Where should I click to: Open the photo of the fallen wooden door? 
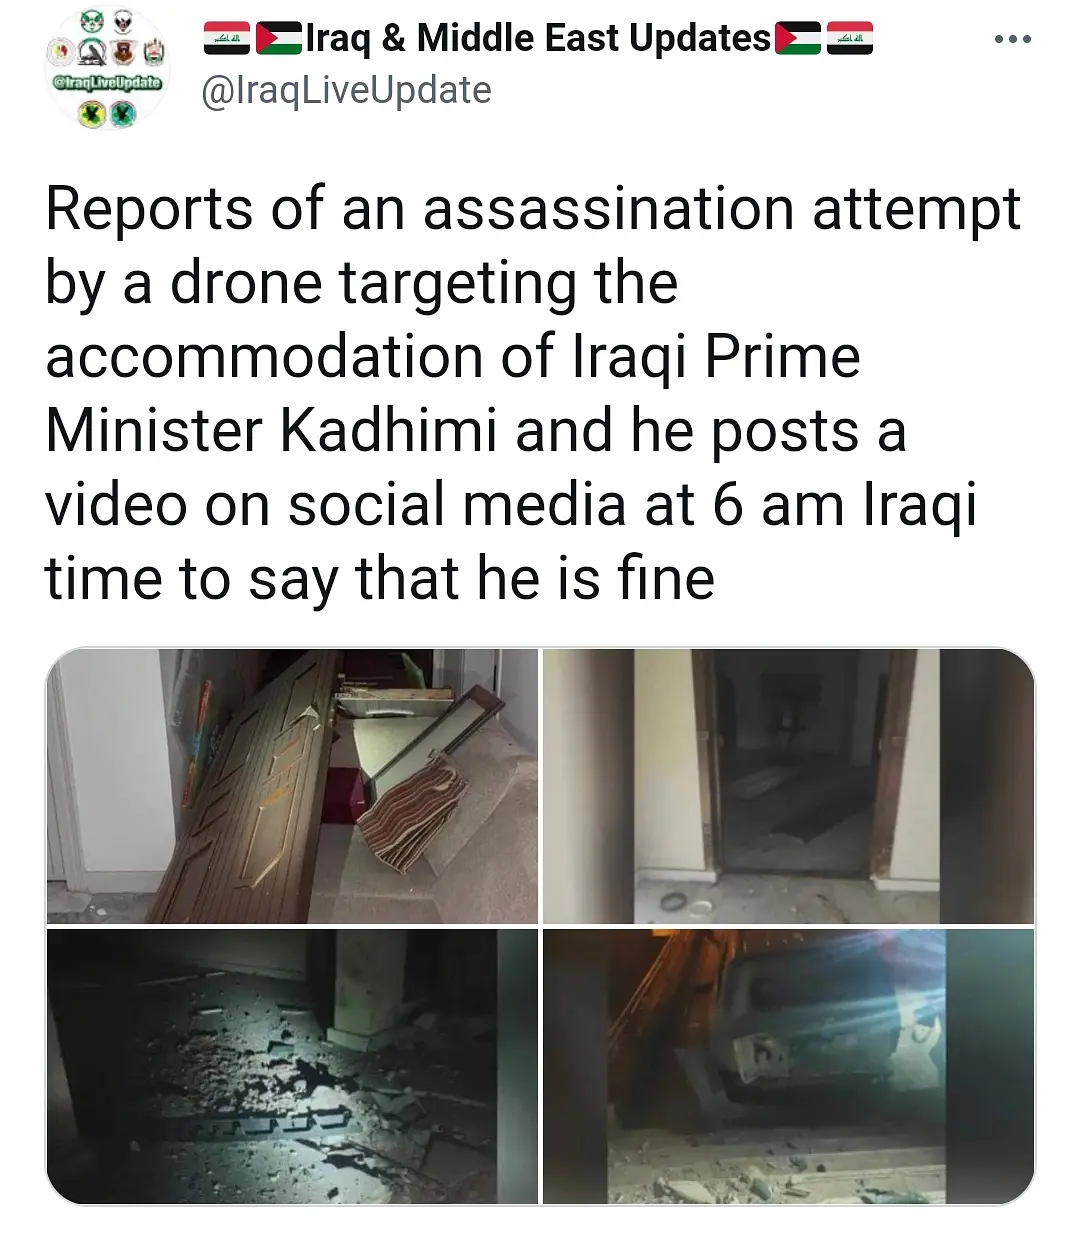(x=292, y=785)
